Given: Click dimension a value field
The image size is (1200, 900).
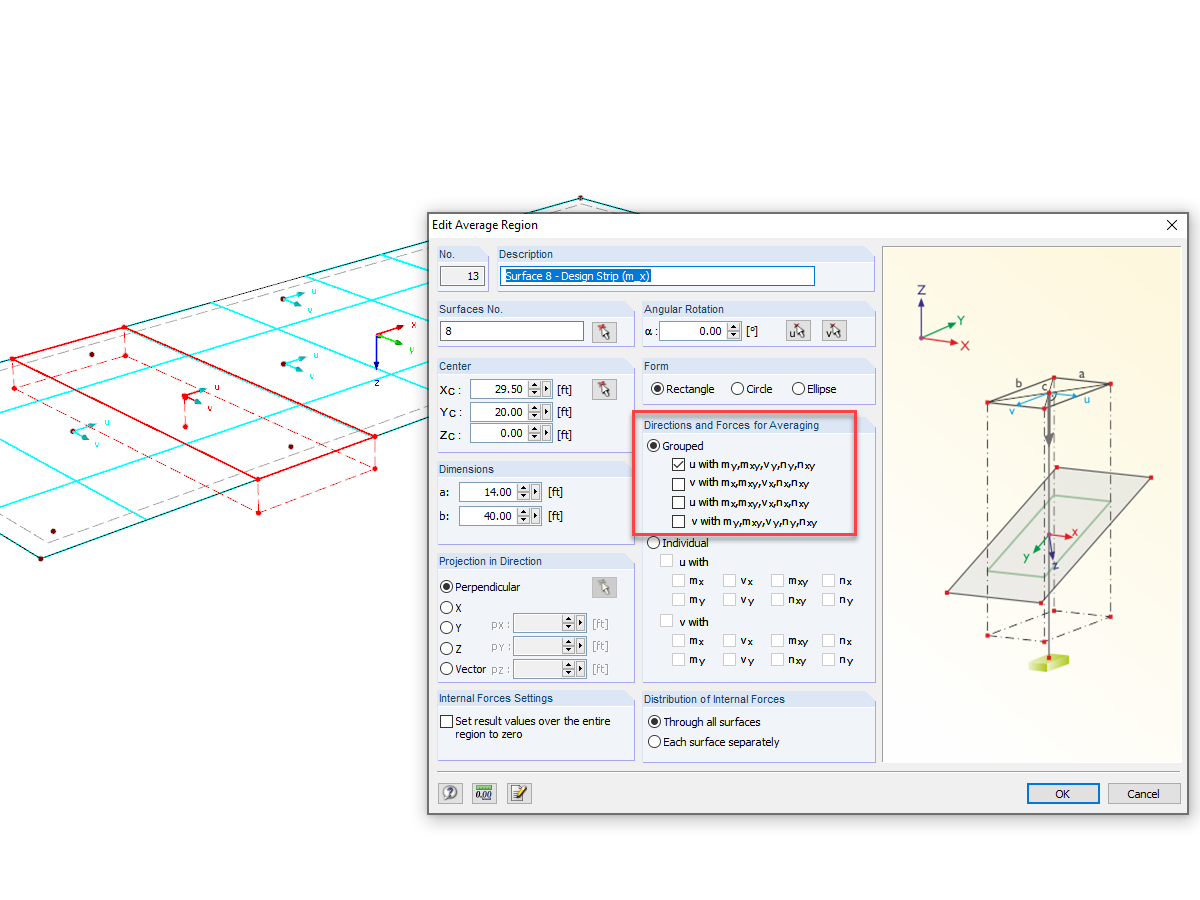Looking at the screenshot, I should (487, 492).
